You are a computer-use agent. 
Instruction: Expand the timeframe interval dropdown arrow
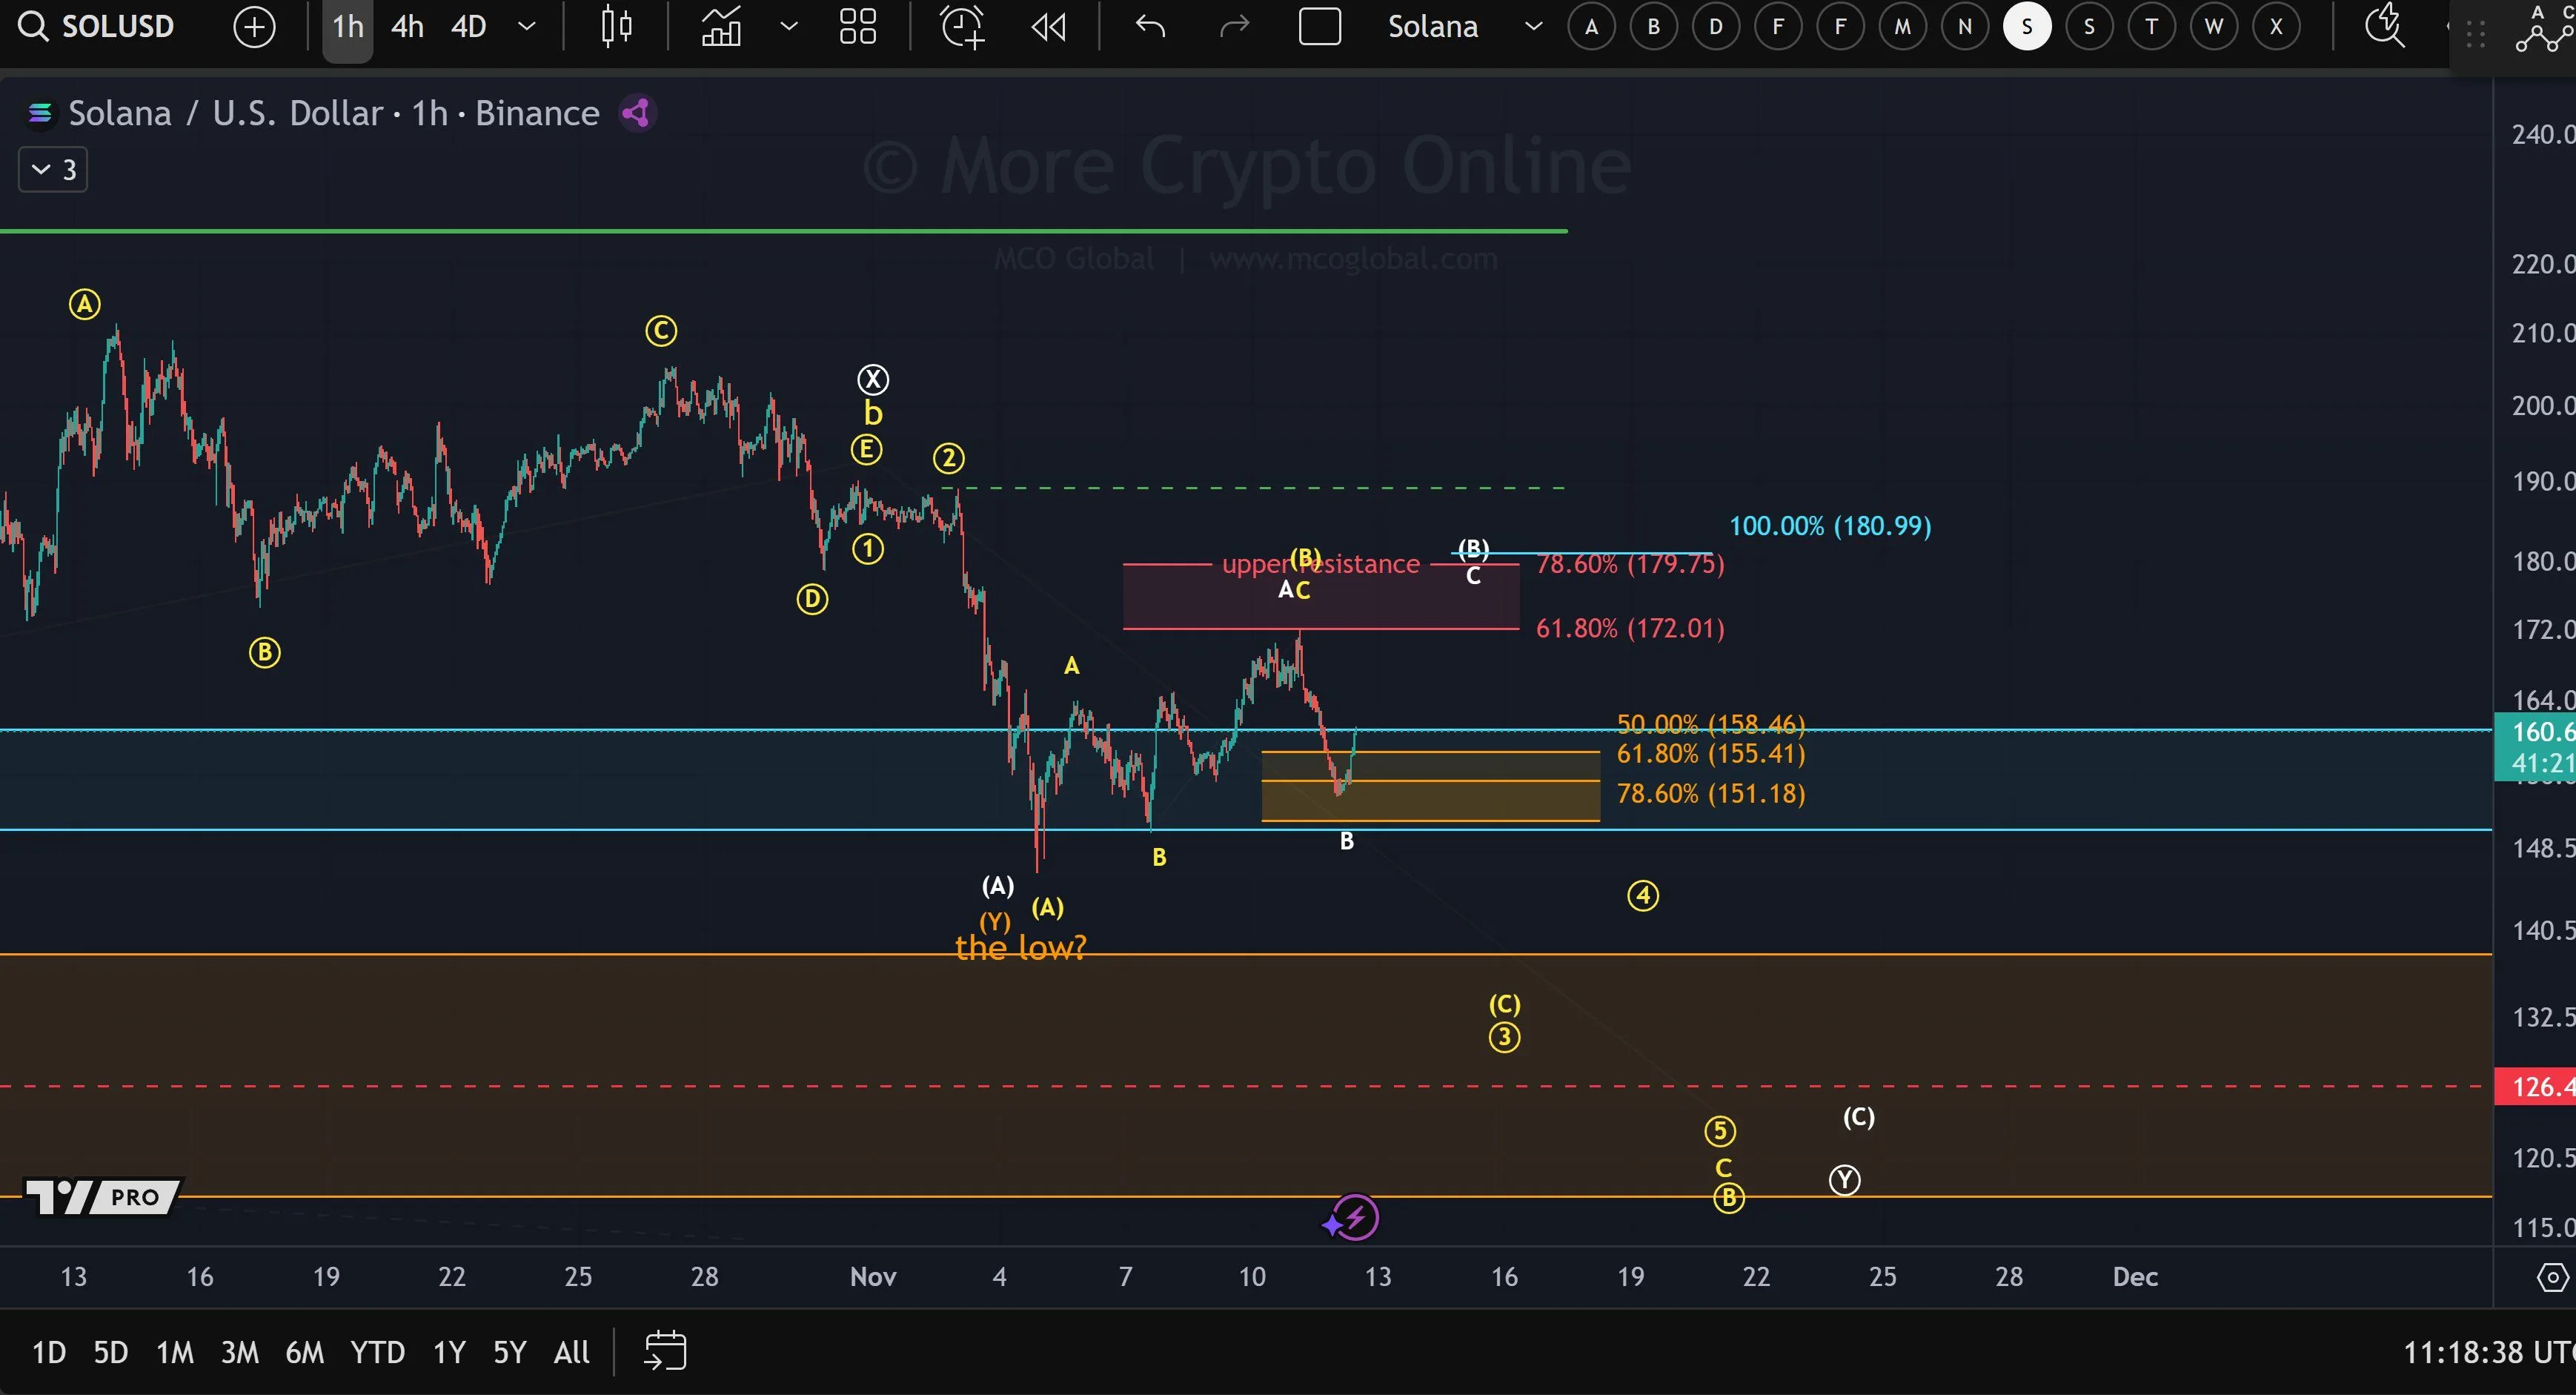(526, 27)
